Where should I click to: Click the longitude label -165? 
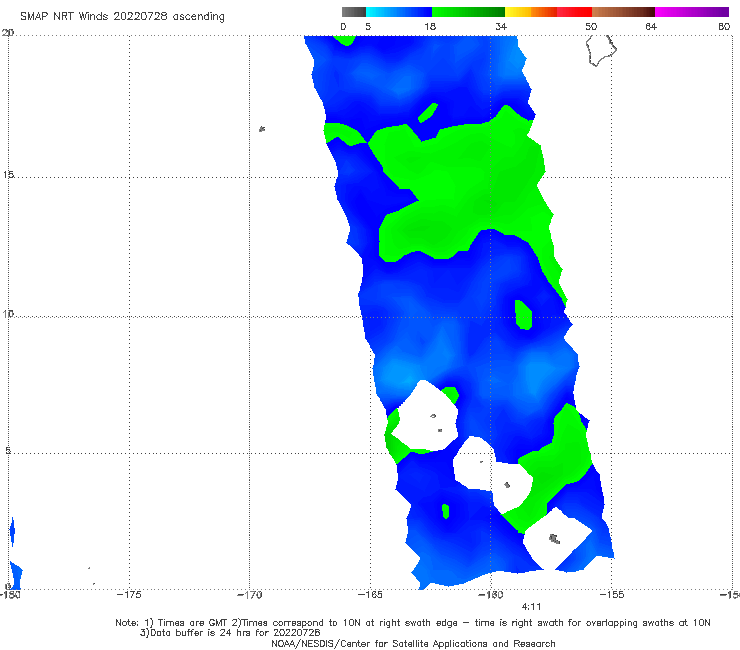click(x=370, y=595)
